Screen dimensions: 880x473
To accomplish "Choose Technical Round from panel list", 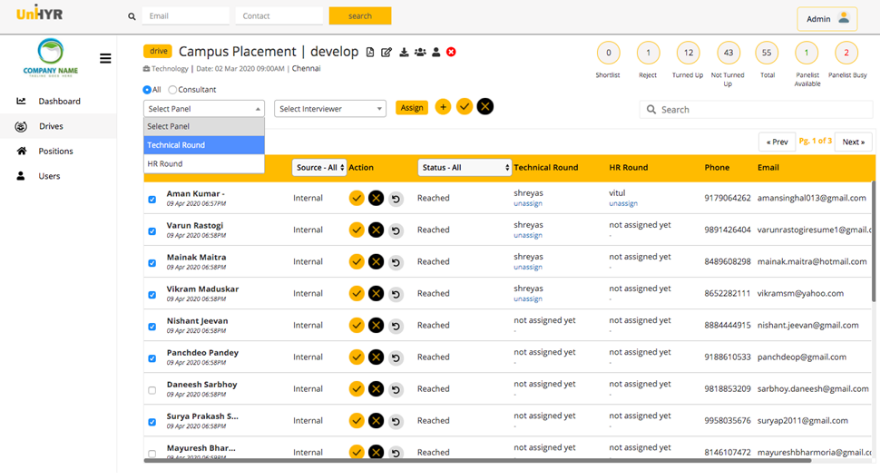I will click(204, 145).
